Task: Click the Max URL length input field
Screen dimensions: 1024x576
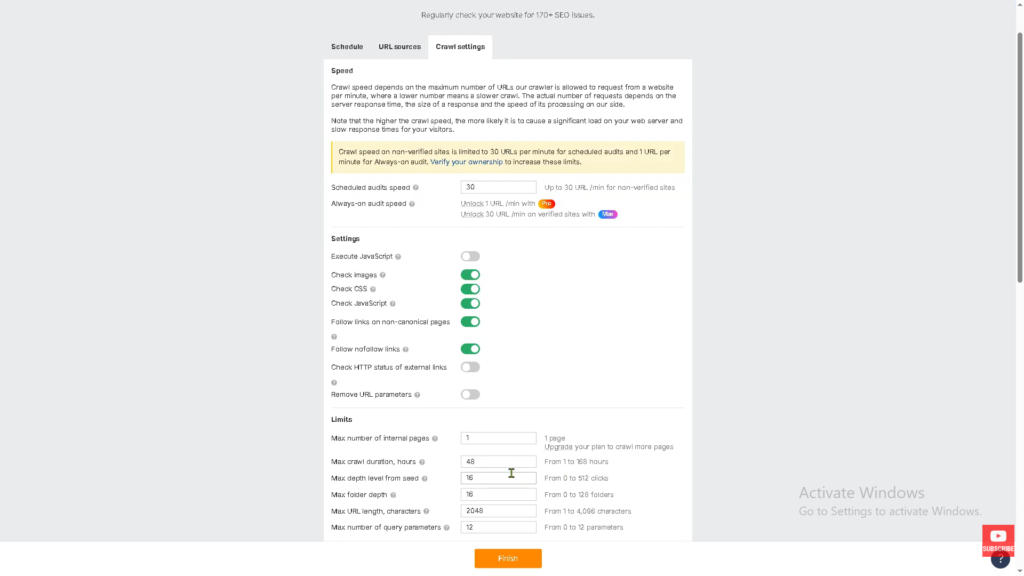Action: [x=498, y=511]
